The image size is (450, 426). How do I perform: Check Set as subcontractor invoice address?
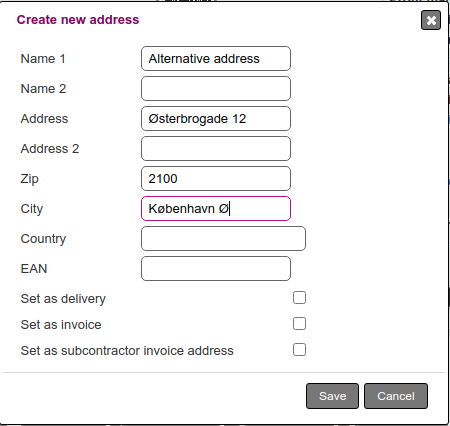pyautogui.click(x=299, y=350)
